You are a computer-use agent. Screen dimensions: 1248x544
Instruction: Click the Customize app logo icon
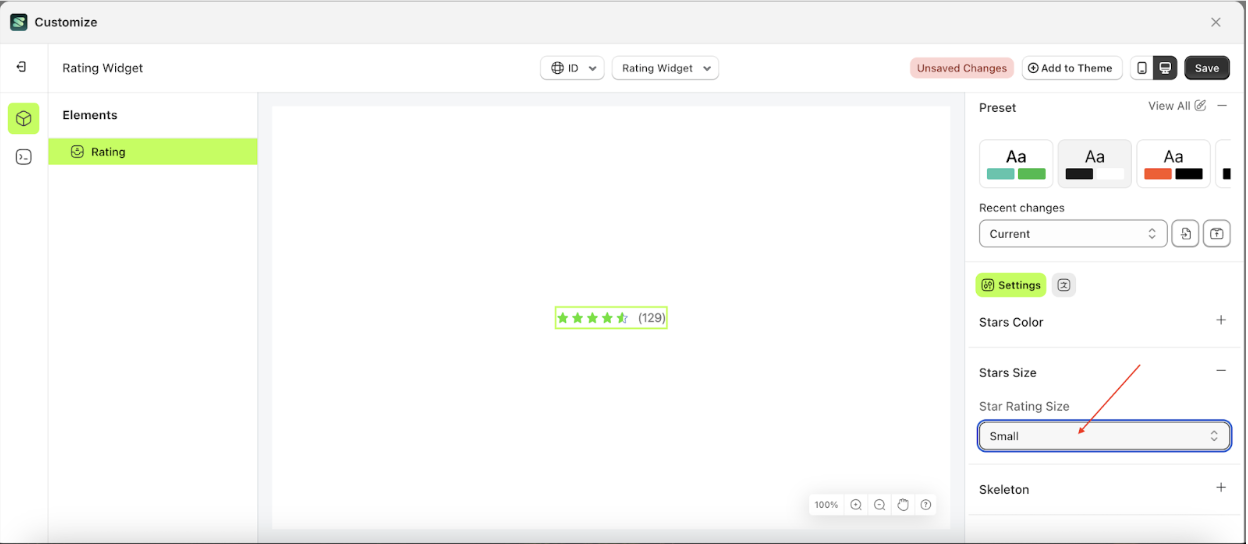click(x=19, y=22)
